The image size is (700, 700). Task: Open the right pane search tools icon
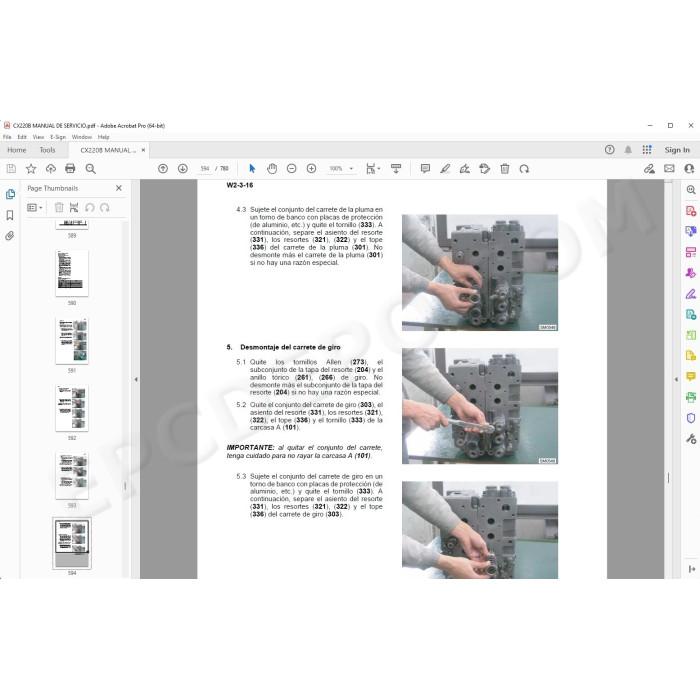coord(691,190)
